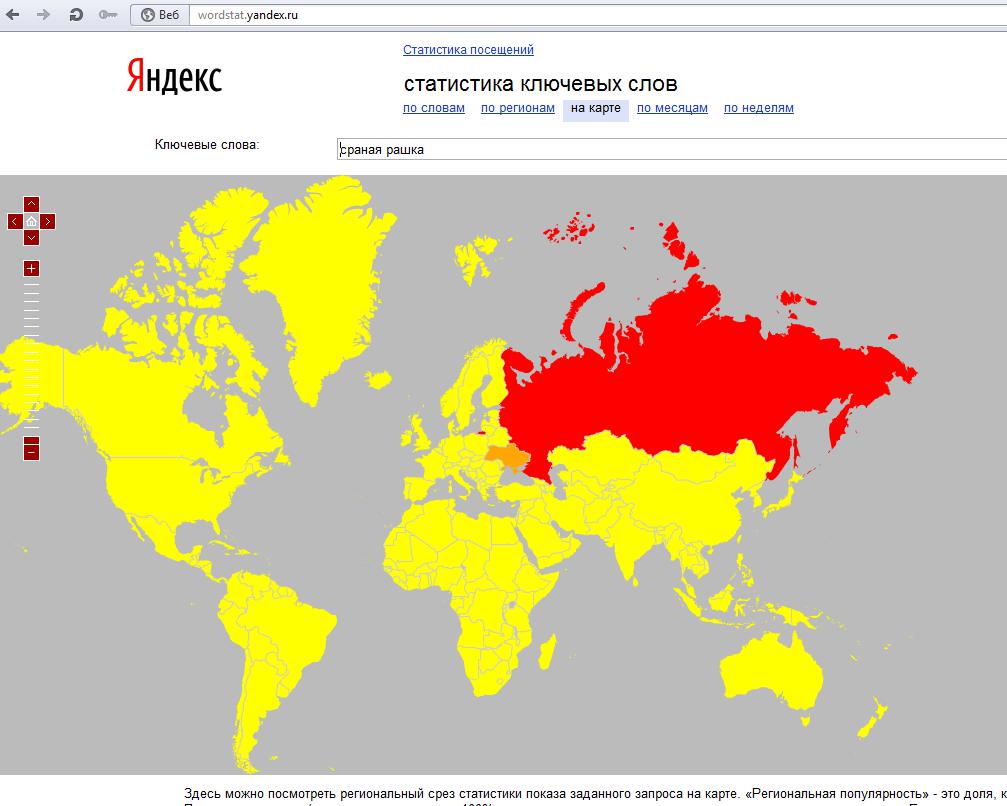Switch to the по регионам tab
Viewport: 1007px width, 806px height.
(x=518, y=108)
